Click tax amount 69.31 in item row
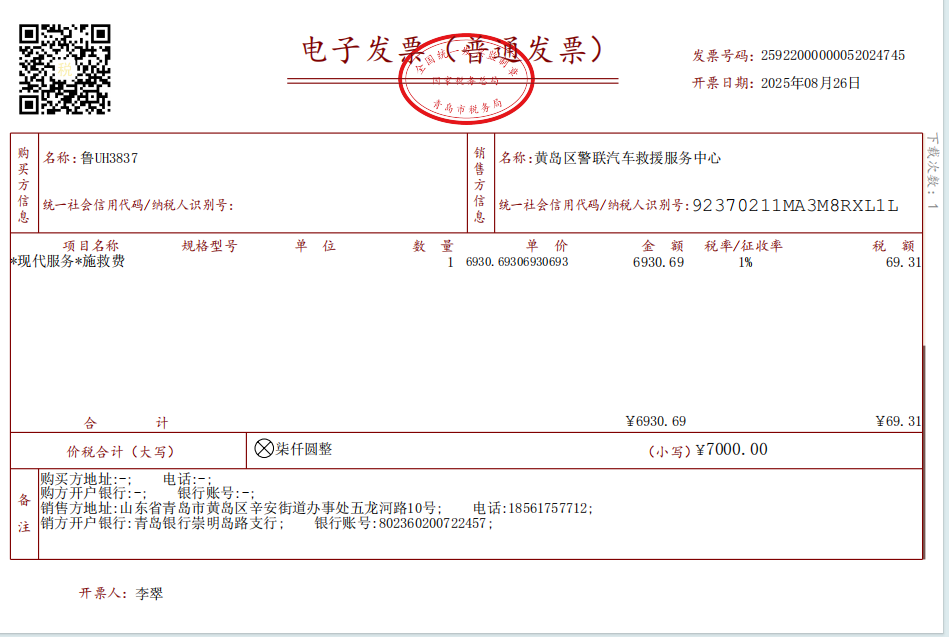 (902, 262)
